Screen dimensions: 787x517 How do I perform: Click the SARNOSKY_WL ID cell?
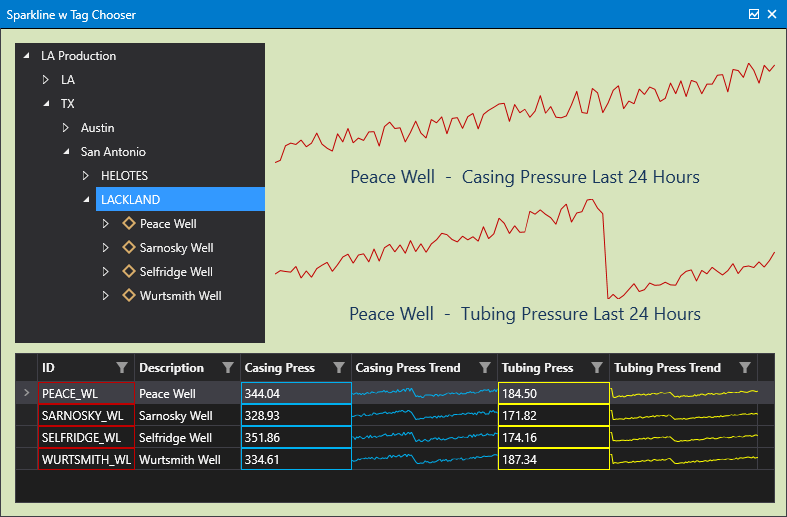tap(86, 415)
